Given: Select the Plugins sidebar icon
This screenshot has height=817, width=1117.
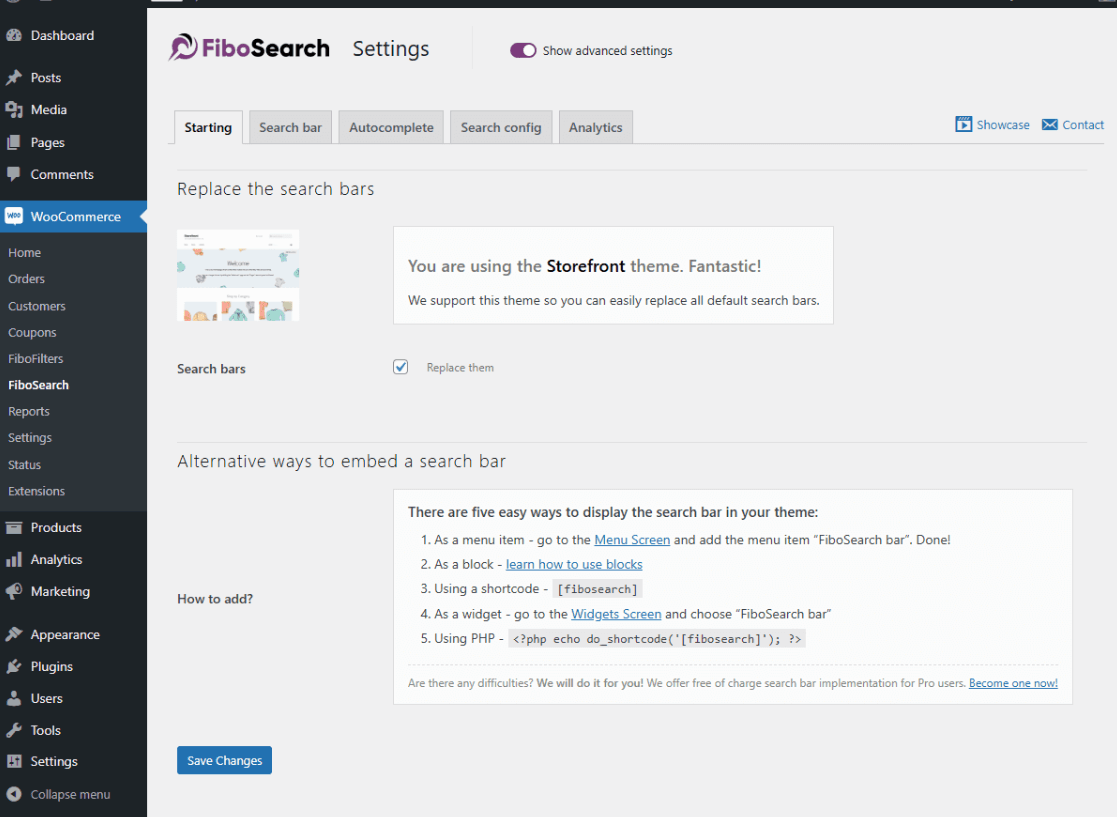Looking at the screenshot, I should [15, 666].
